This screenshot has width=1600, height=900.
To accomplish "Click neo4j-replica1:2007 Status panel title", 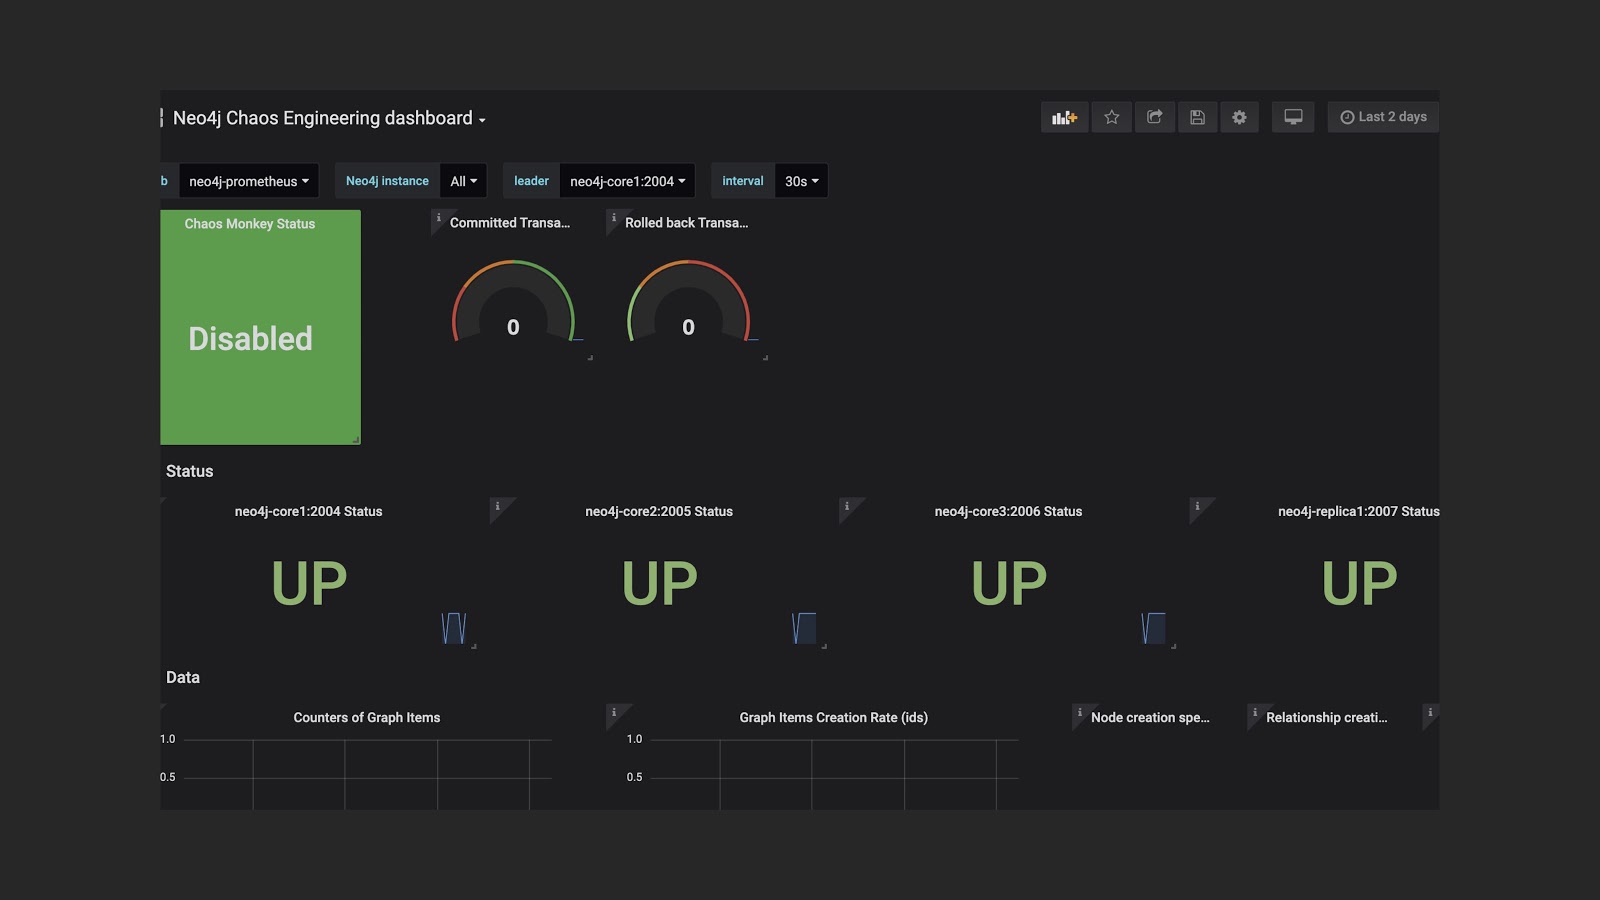I will point(1359,511).
